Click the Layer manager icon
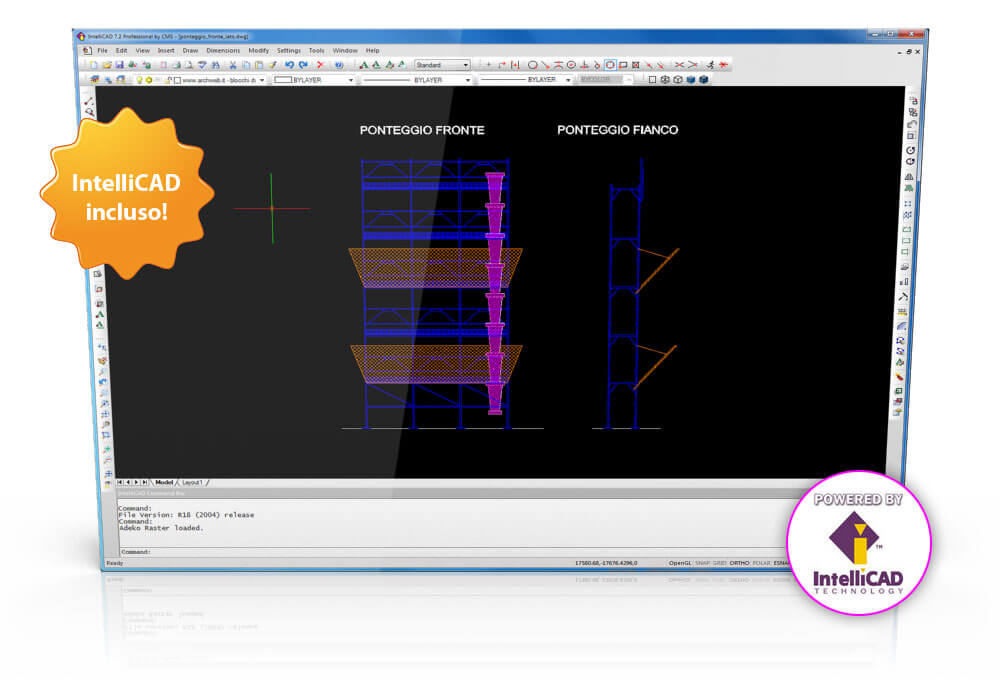 pyautogui.click(x=94, y=80)
